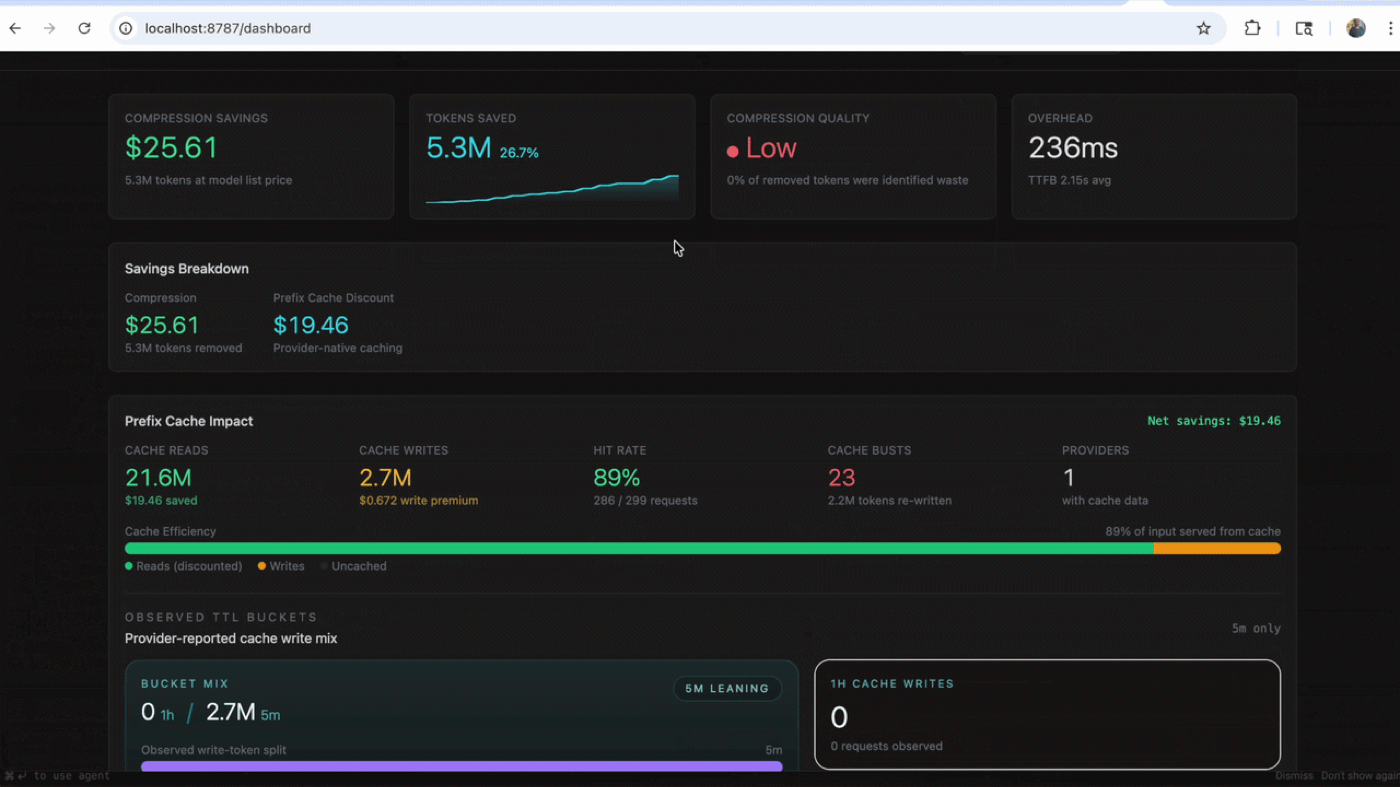The image size is (1400, 787).
Task: Reload the dashboard page
Action: point(84,28)
